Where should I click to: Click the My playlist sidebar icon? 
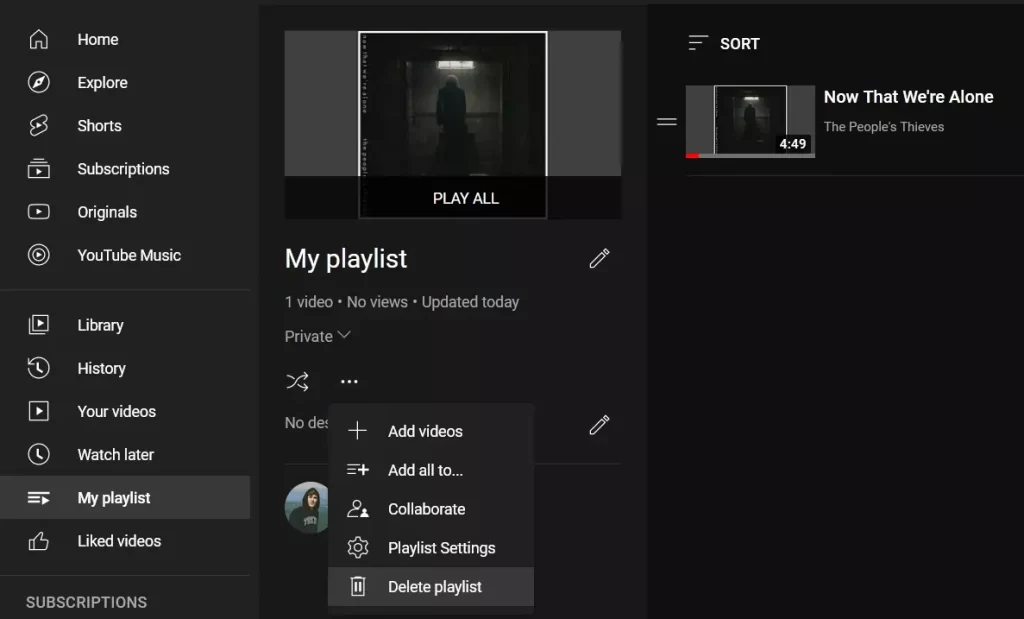(x=39, y=498)
